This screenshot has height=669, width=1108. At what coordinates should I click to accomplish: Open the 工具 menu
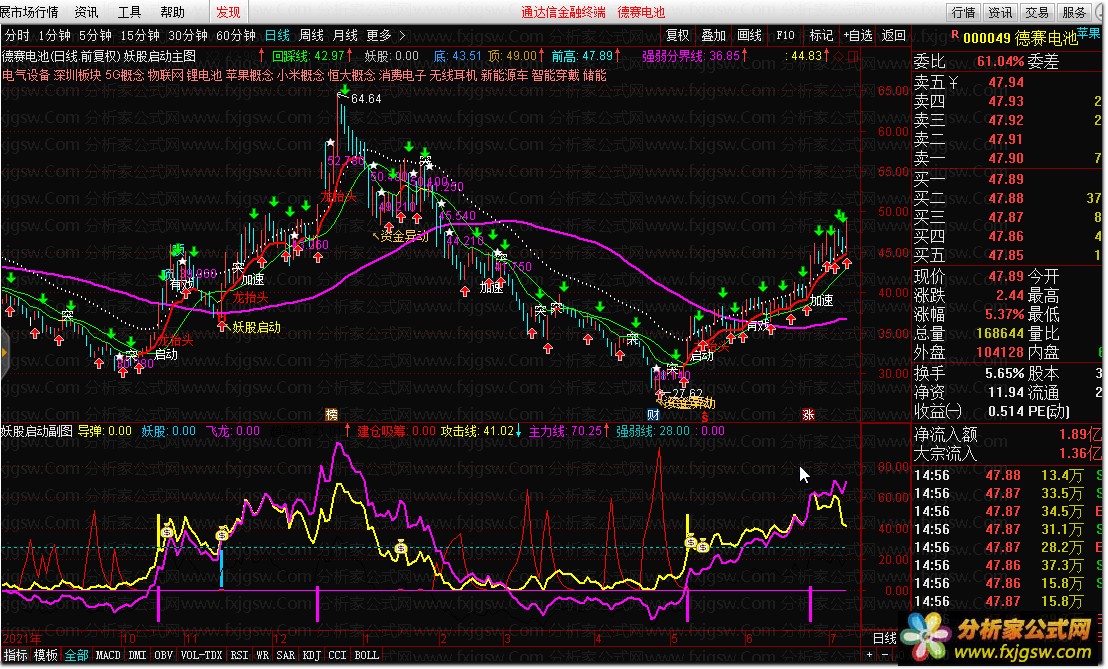(129, 12)
